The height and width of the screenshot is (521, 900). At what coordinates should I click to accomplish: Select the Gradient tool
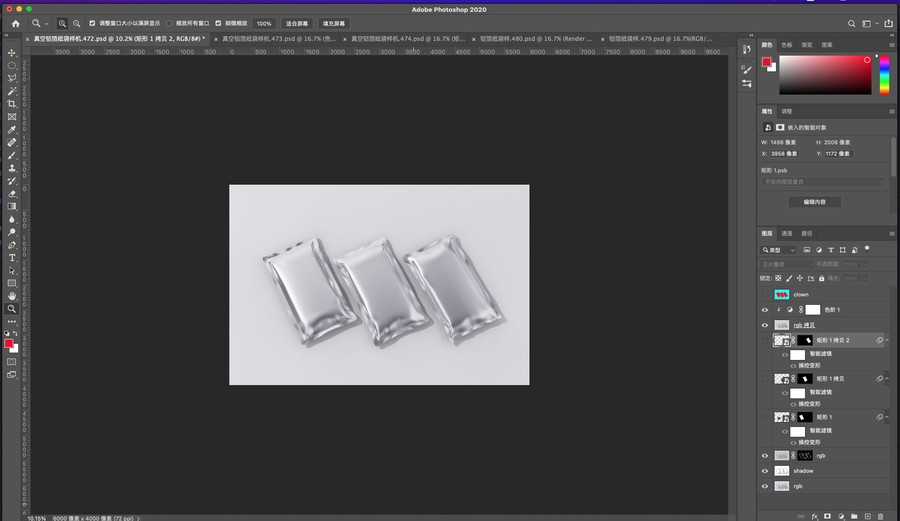point(11,207)
